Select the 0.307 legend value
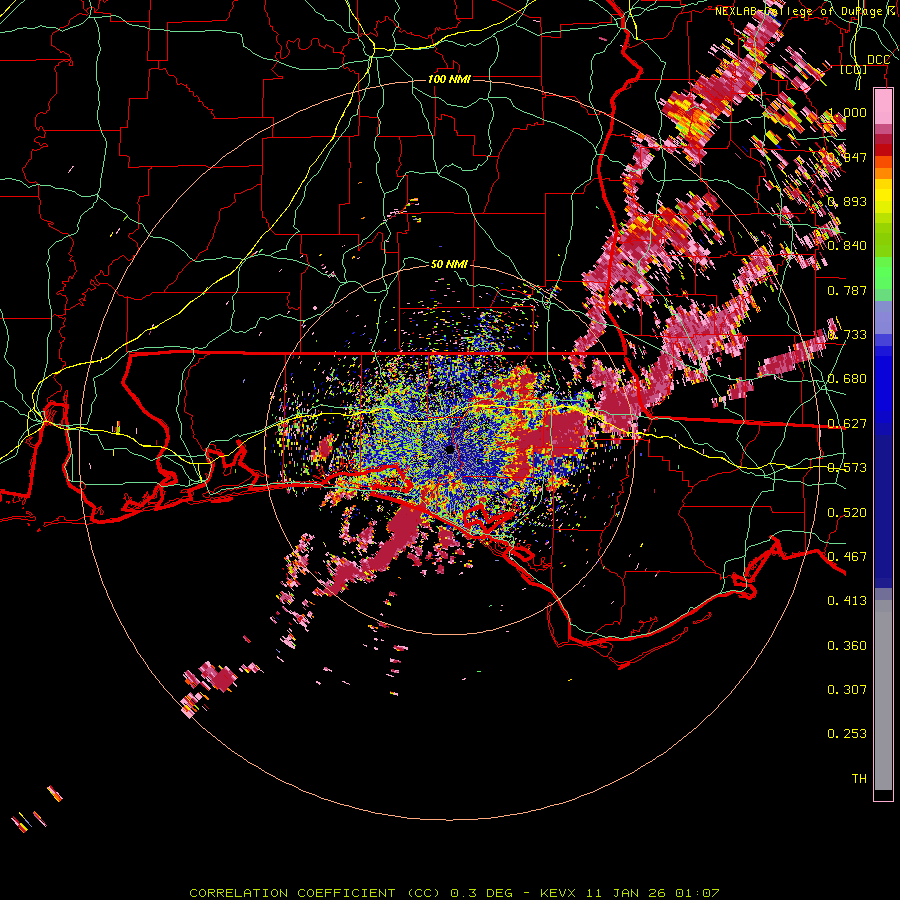Screen dimensions: 900x900 pyautogui.click(x=847, y=690)
